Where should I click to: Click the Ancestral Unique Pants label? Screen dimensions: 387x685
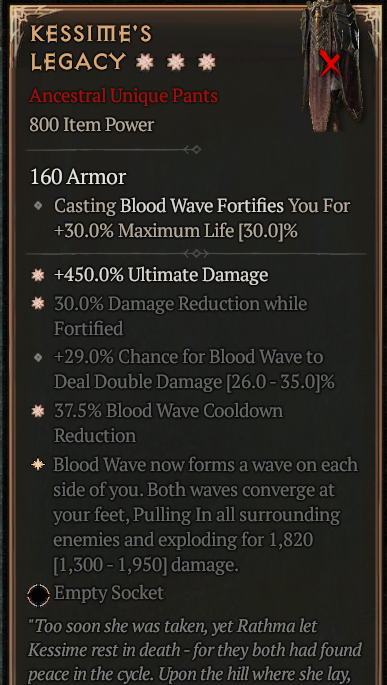click(124, 96)
